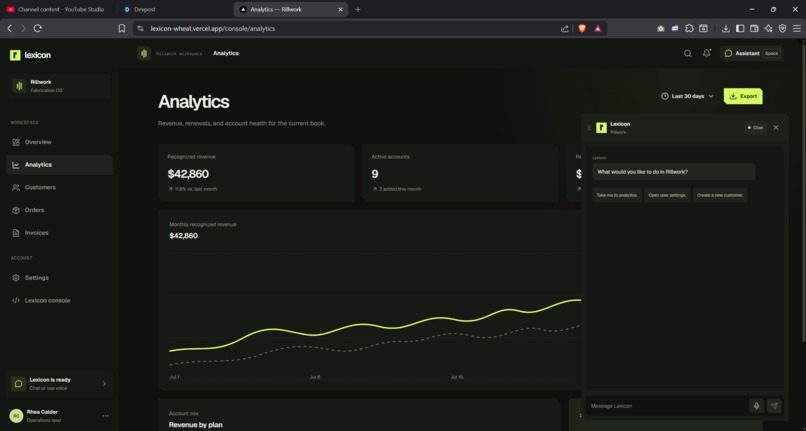Click the 'Lexicon is ready' chat icon
The image size is (806, 431).
(19, 384)
